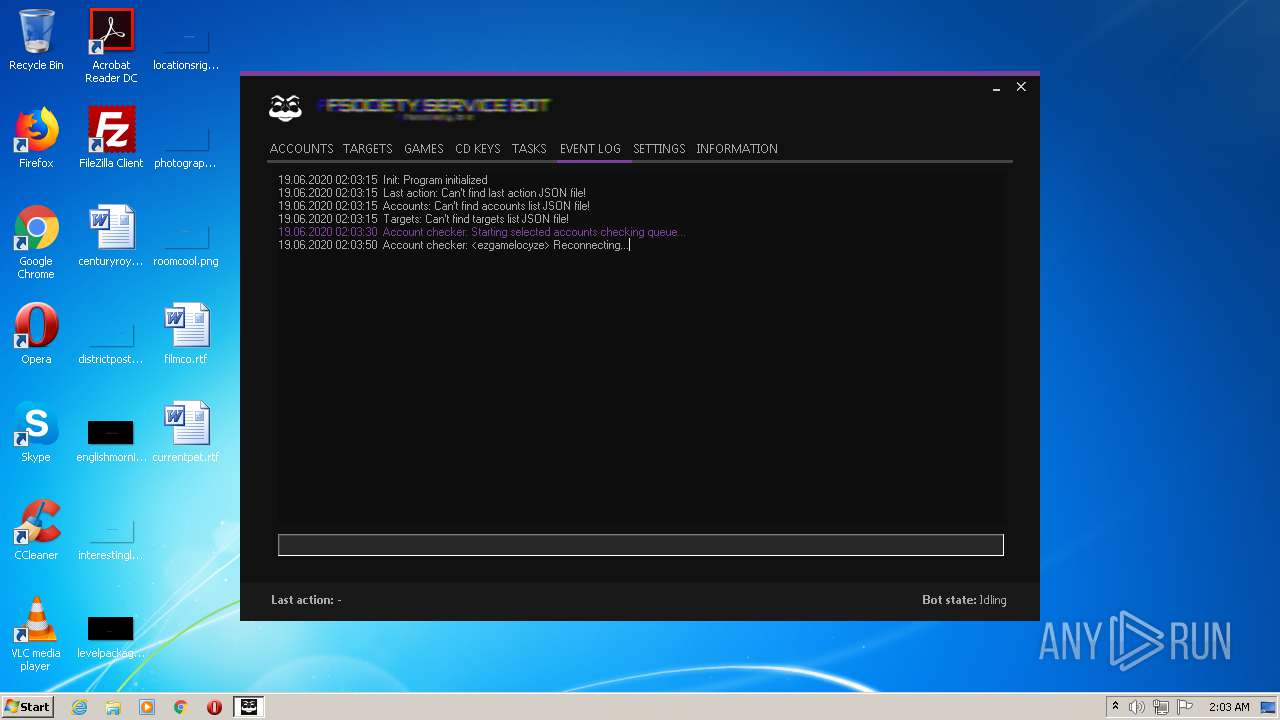
Task: Open Chrome from the taskbar
Action: pyautogui.click(x=181, y=707)
